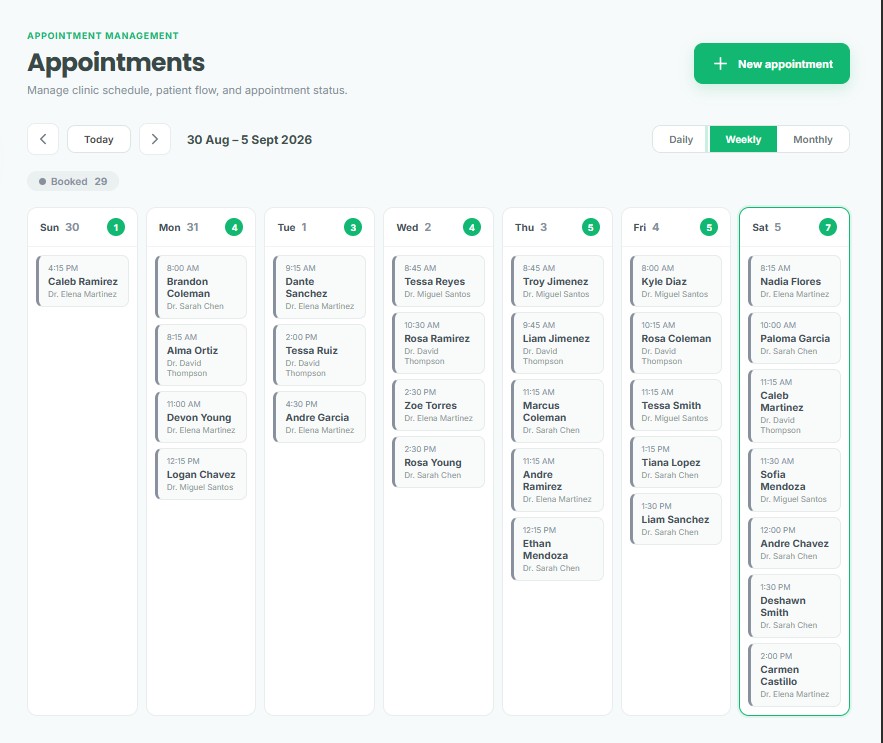883x743 pixels.
Task: Click the Thu 3 appointment count badge
Action: tap(591, 228)
